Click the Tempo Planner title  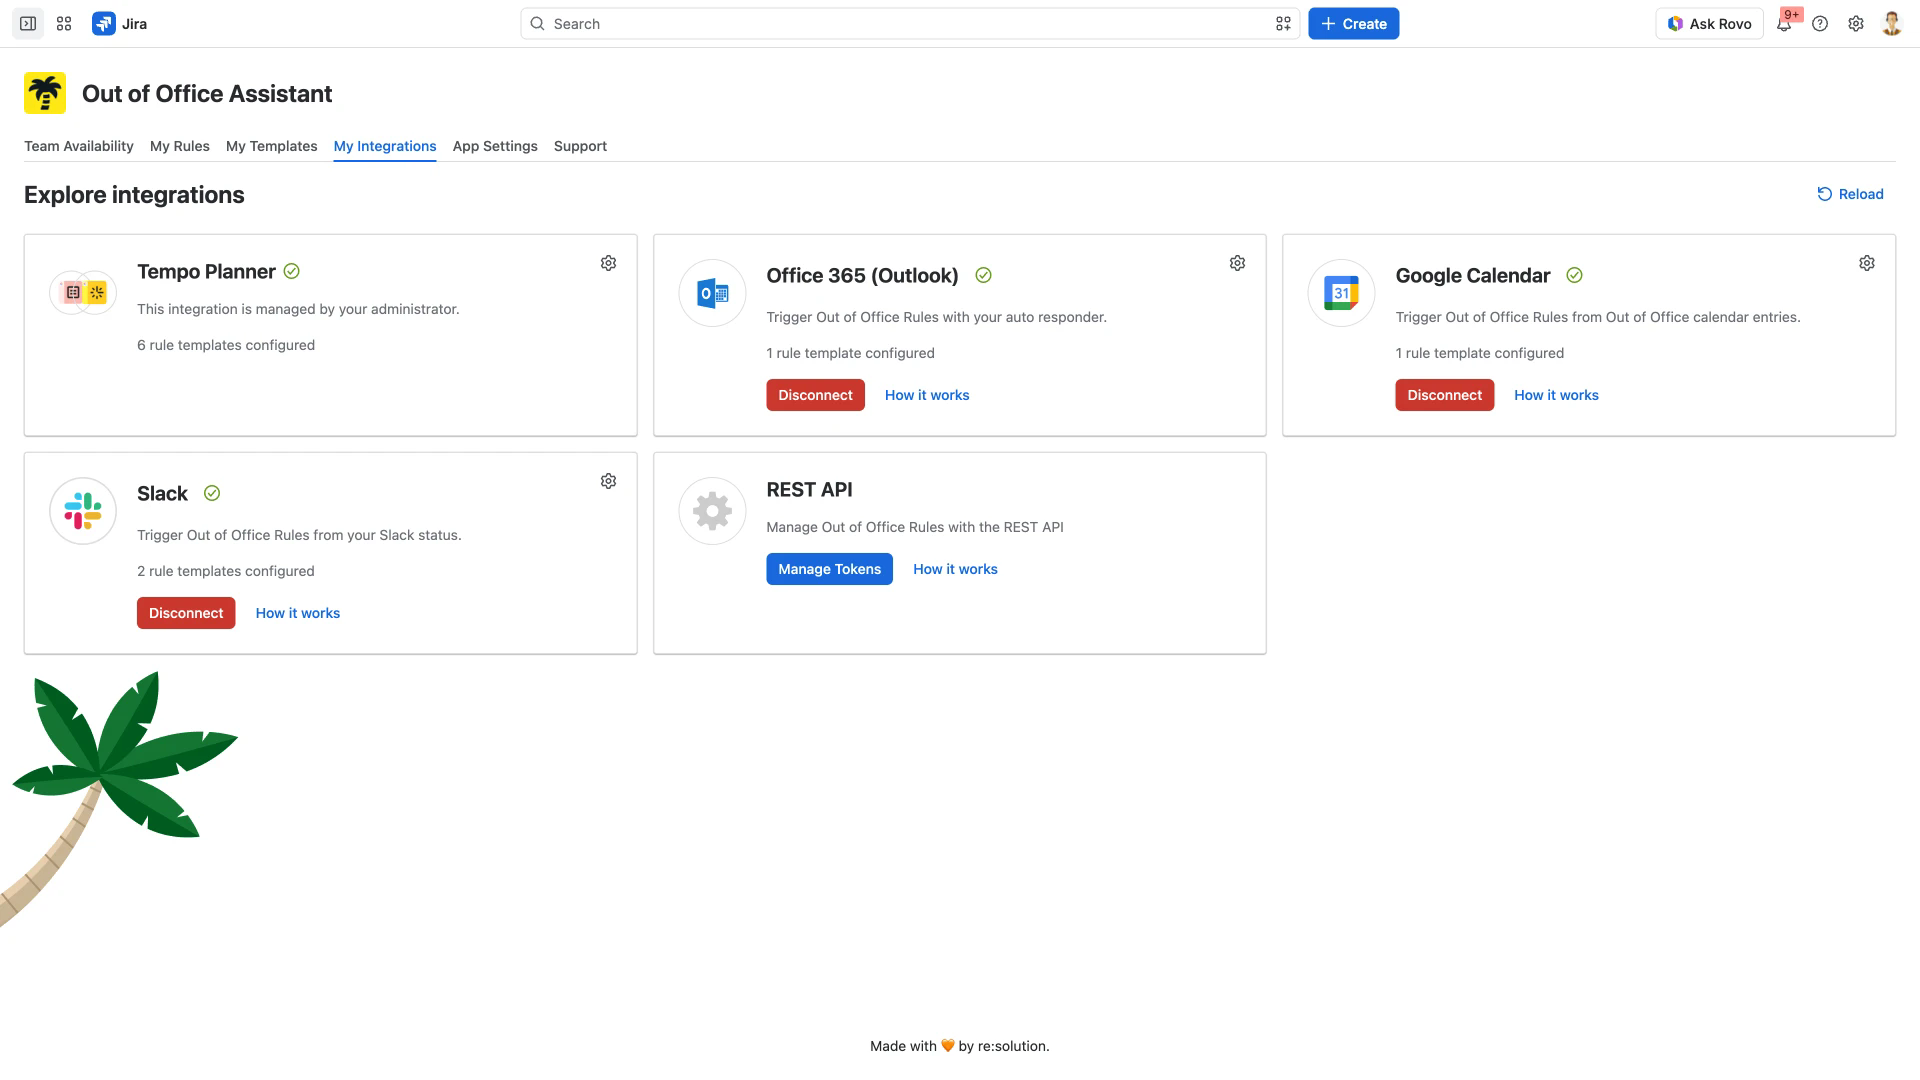coord(206,271)
